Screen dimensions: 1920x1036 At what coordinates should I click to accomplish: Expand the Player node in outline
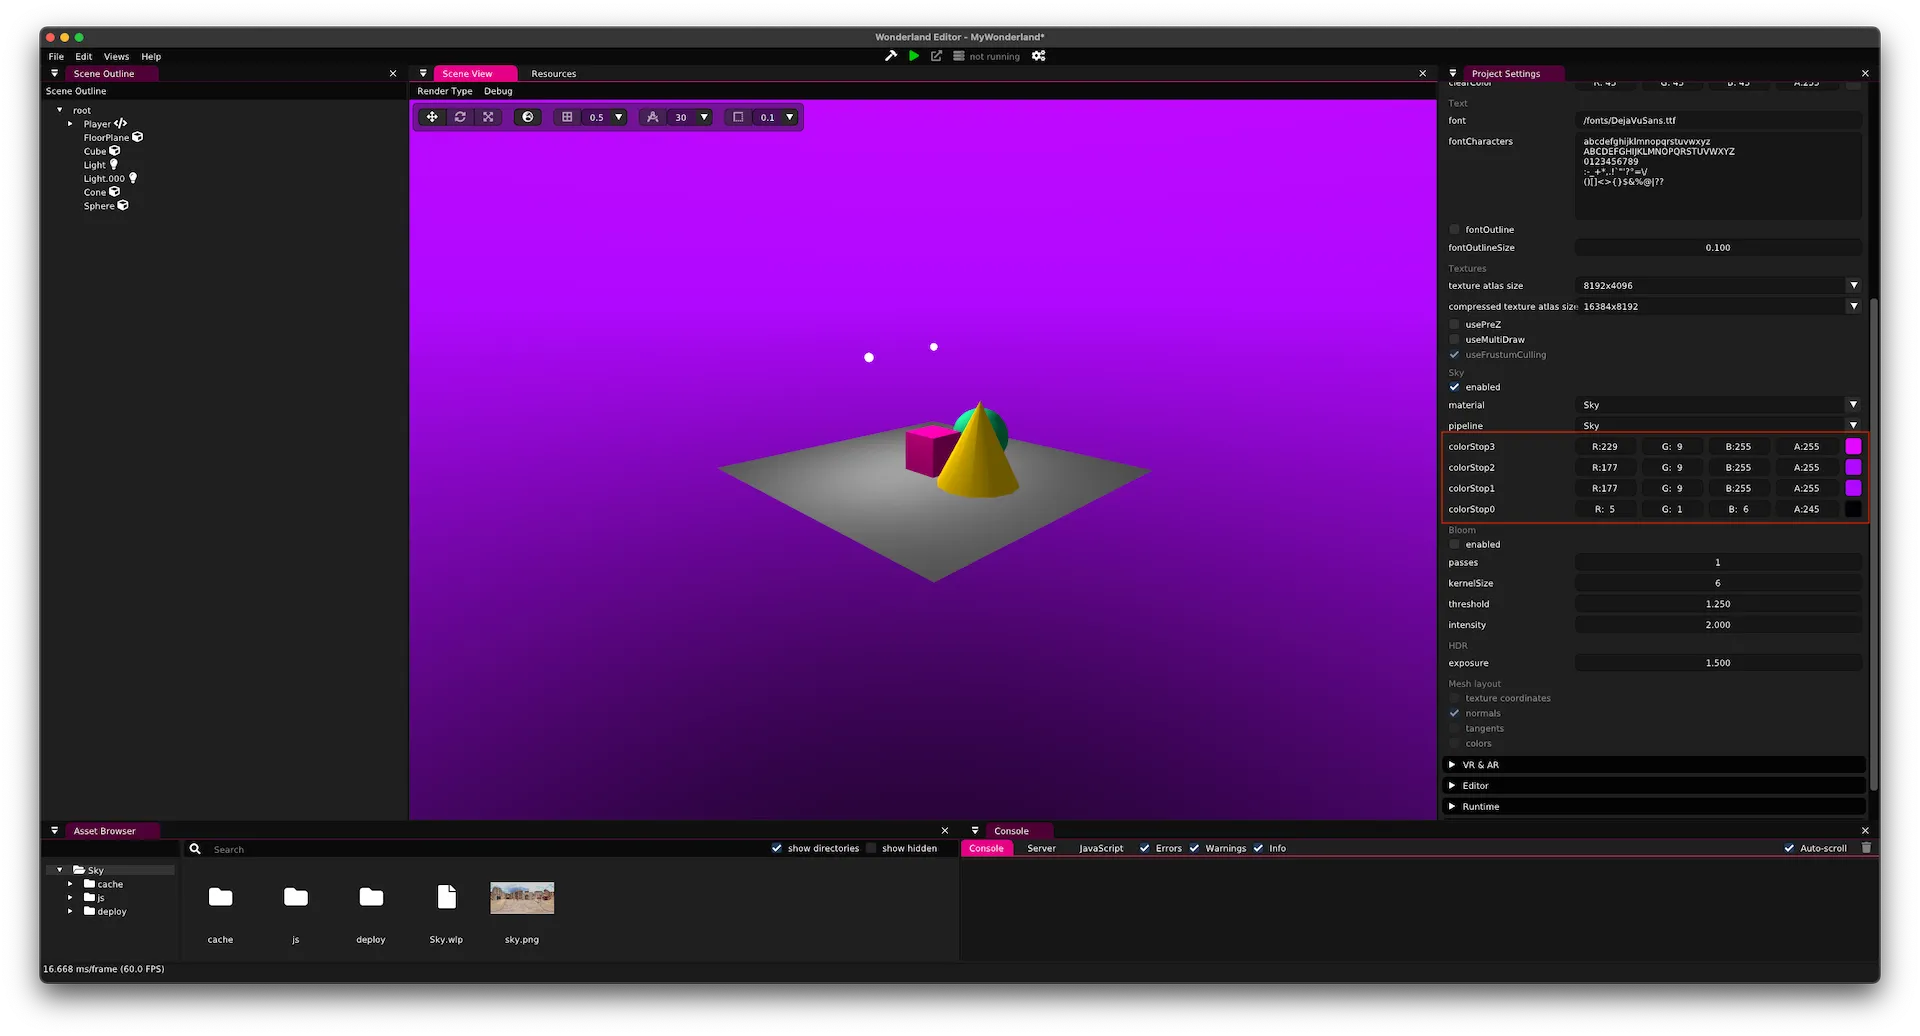(70, 124)
